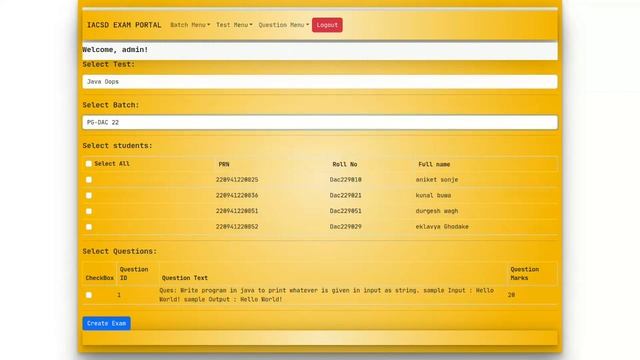Click the Welcome, admin! banner
The image size is (640, 360).
[x=320, y=50]
